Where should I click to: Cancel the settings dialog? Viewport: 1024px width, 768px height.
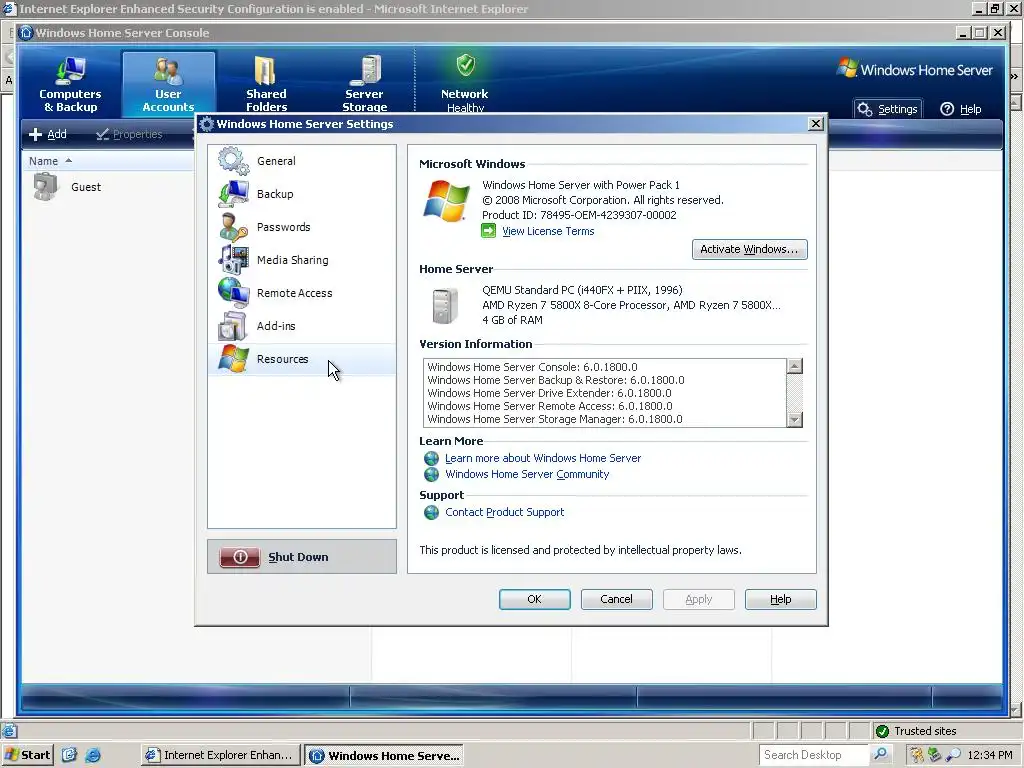click(616, 600)
